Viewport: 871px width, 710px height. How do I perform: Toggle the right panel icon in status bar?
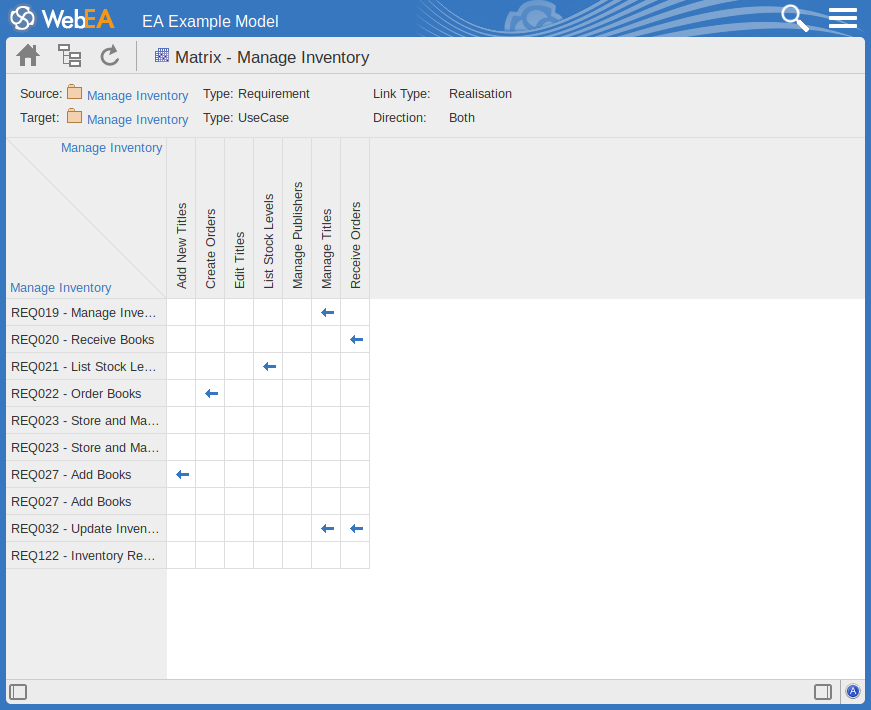pyautogui.click(x=823, y=692)
